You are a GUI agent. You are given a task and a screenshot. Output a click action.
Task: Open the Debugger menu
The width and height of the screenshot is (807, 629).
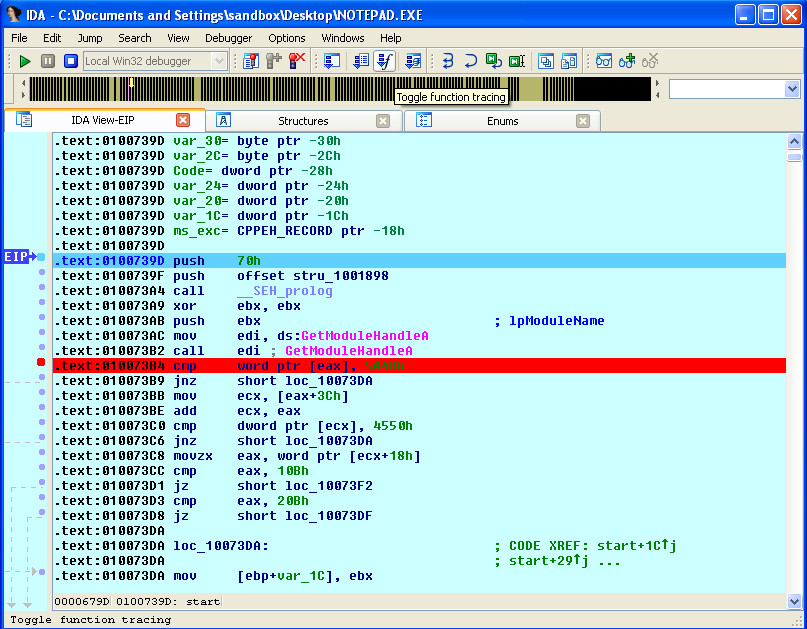[229, 38]
